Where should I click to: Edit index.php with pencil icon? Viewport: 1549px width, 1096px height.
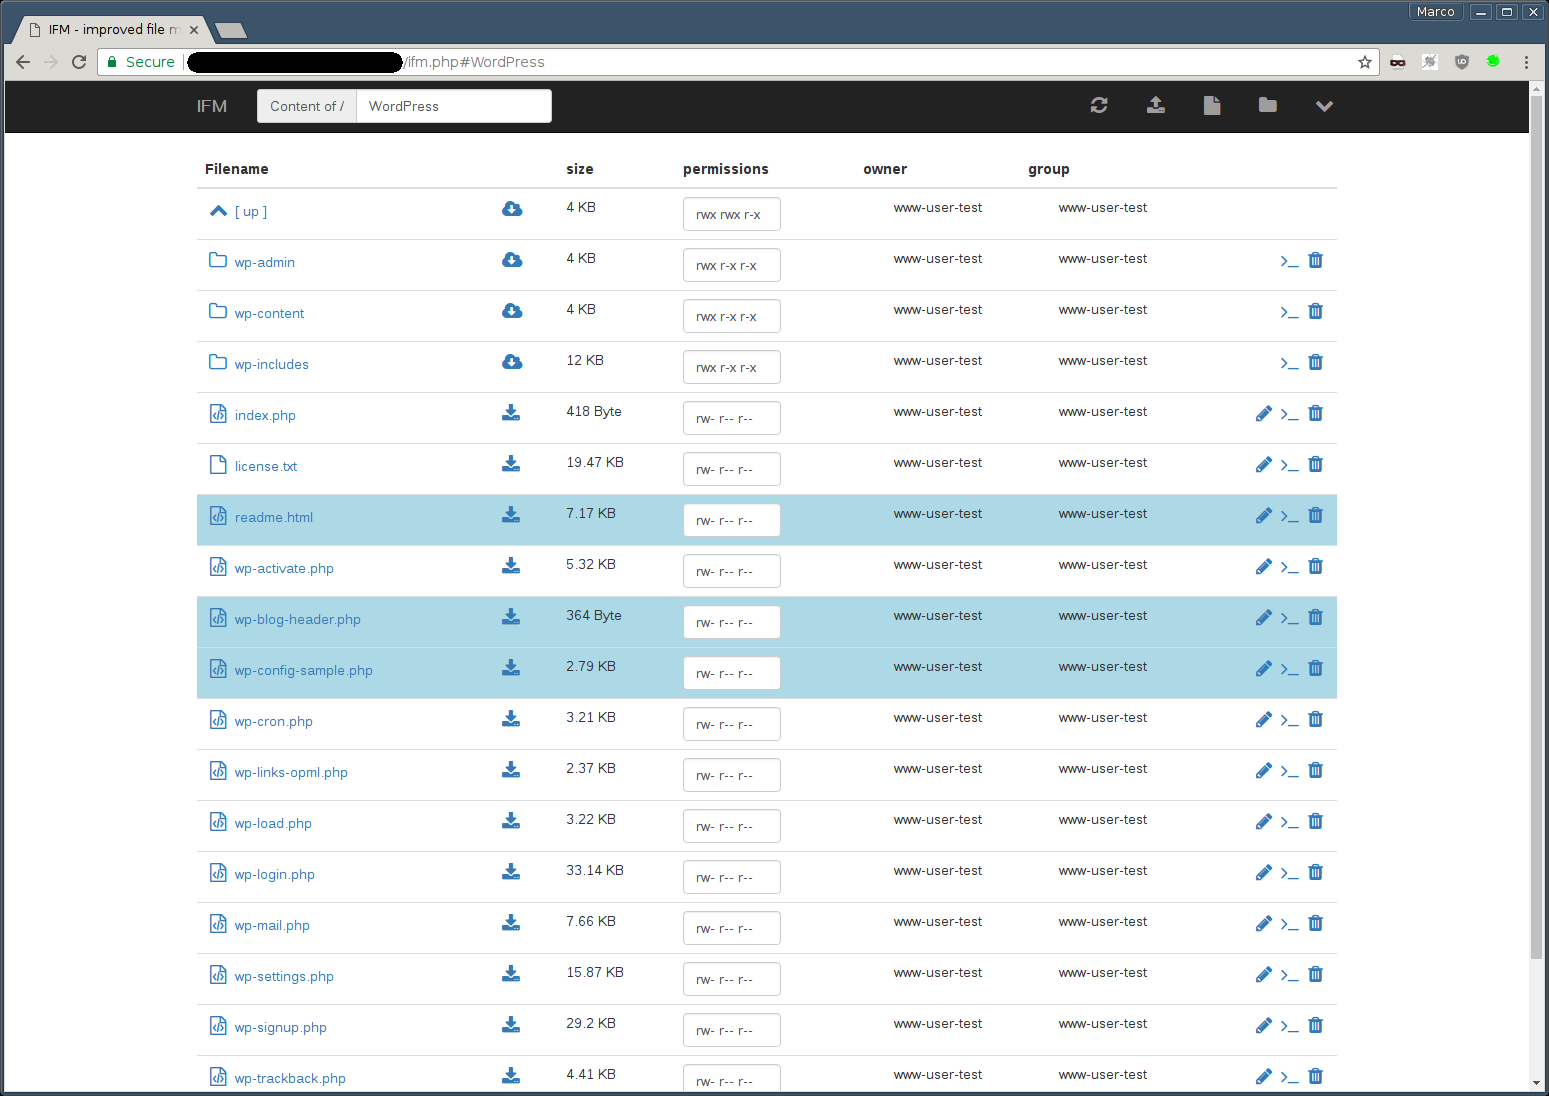(x=1264, y=414)
